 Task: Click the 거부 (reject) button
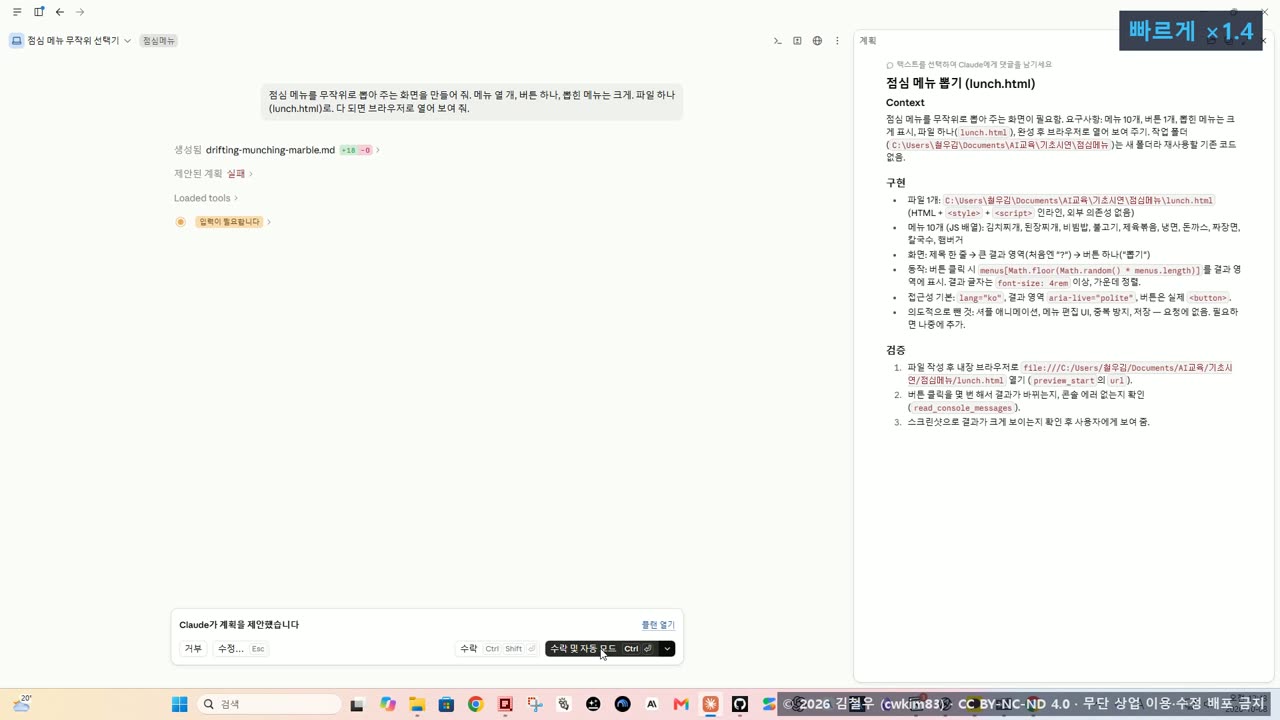193,649
